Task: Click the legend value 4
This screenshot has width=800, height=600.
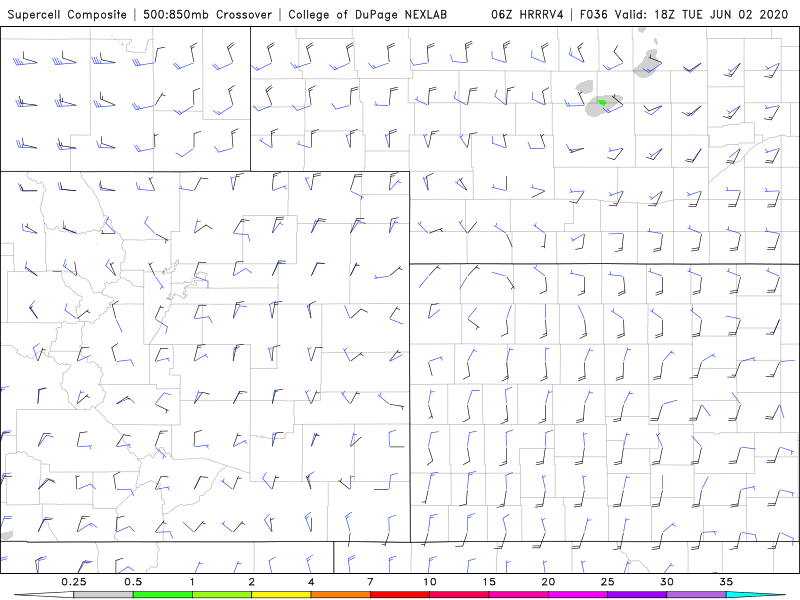Action: click(x=311, y=582)
